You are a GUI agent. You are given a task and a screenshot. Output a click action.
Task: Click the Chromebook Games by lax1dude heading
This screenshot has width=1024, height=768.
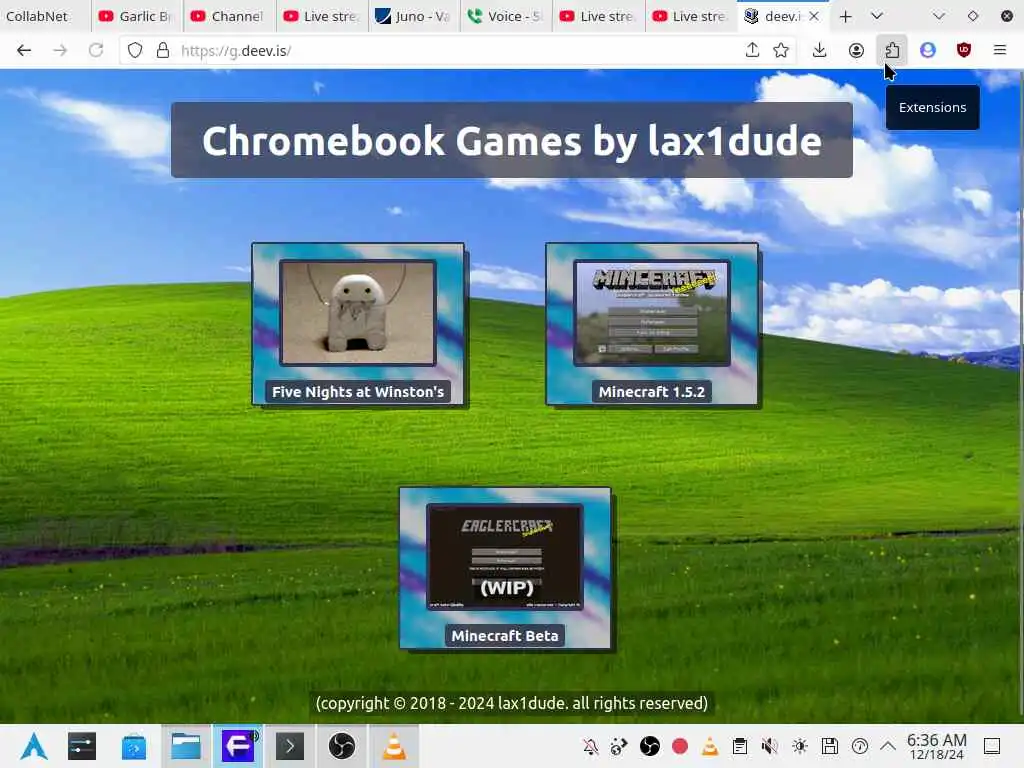pyautogui.click(x=511, y=140)
